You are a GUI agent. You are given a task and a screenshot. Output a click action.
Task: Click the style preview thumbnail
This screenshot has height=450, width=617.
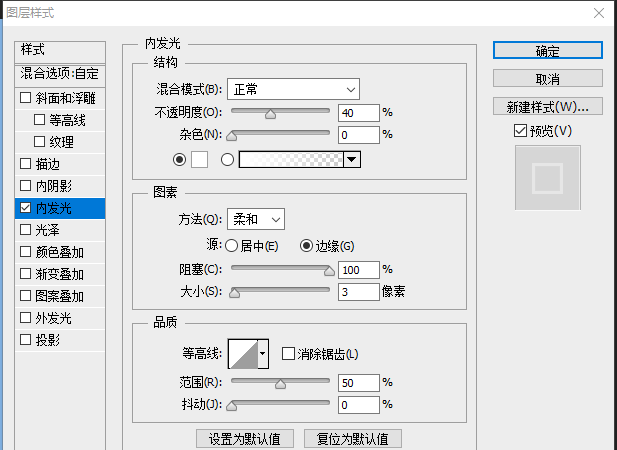click(547, 178)
